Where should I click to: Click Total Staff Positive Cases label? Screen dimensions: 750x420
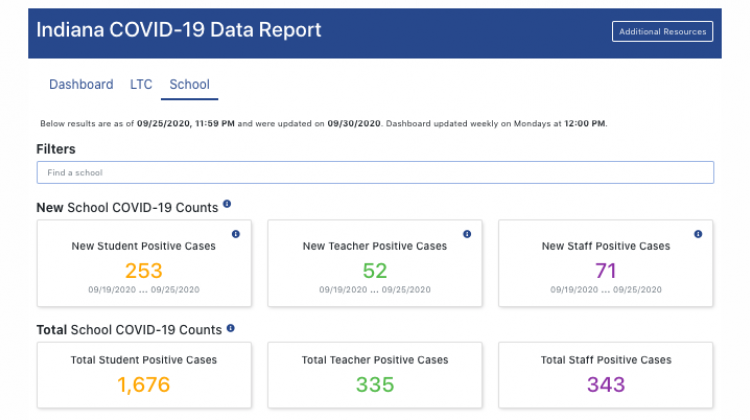(606, 360)
